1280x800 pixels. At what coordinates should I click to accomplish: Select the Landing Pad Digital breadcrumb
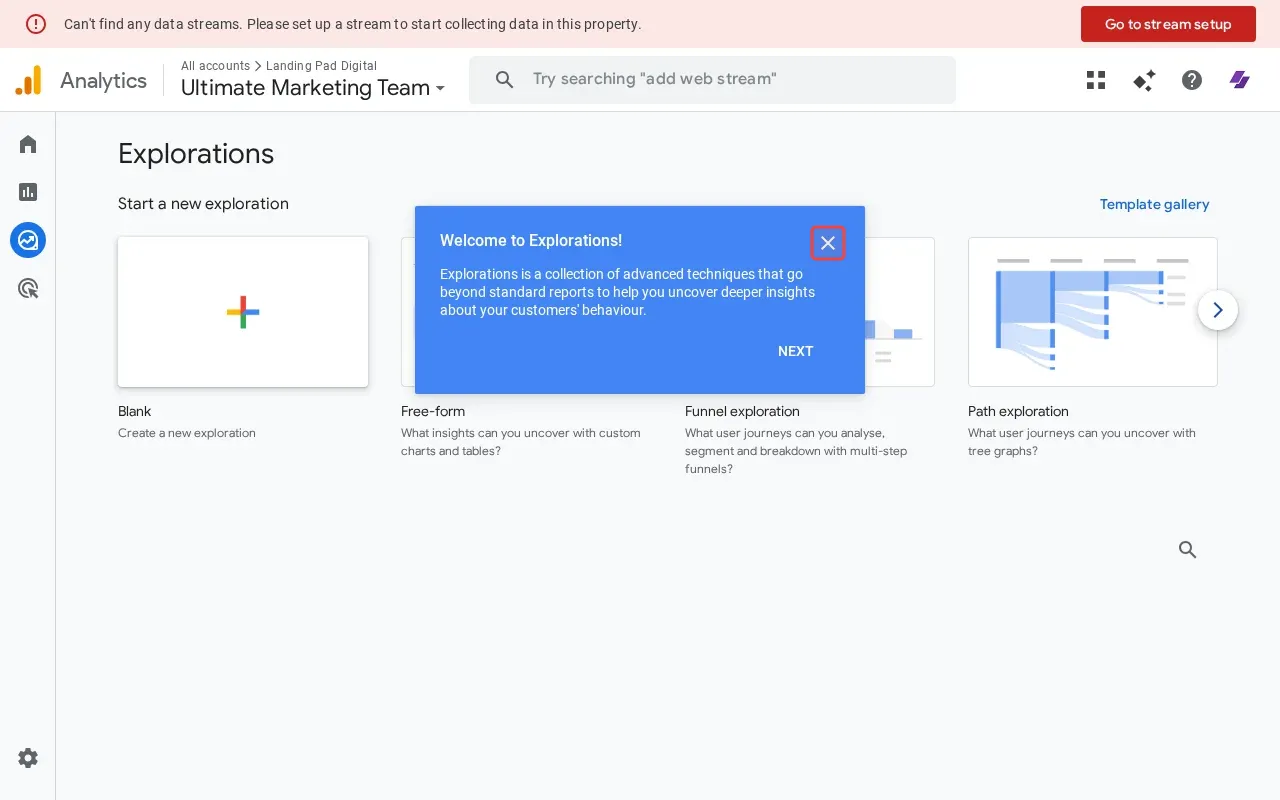322,66
